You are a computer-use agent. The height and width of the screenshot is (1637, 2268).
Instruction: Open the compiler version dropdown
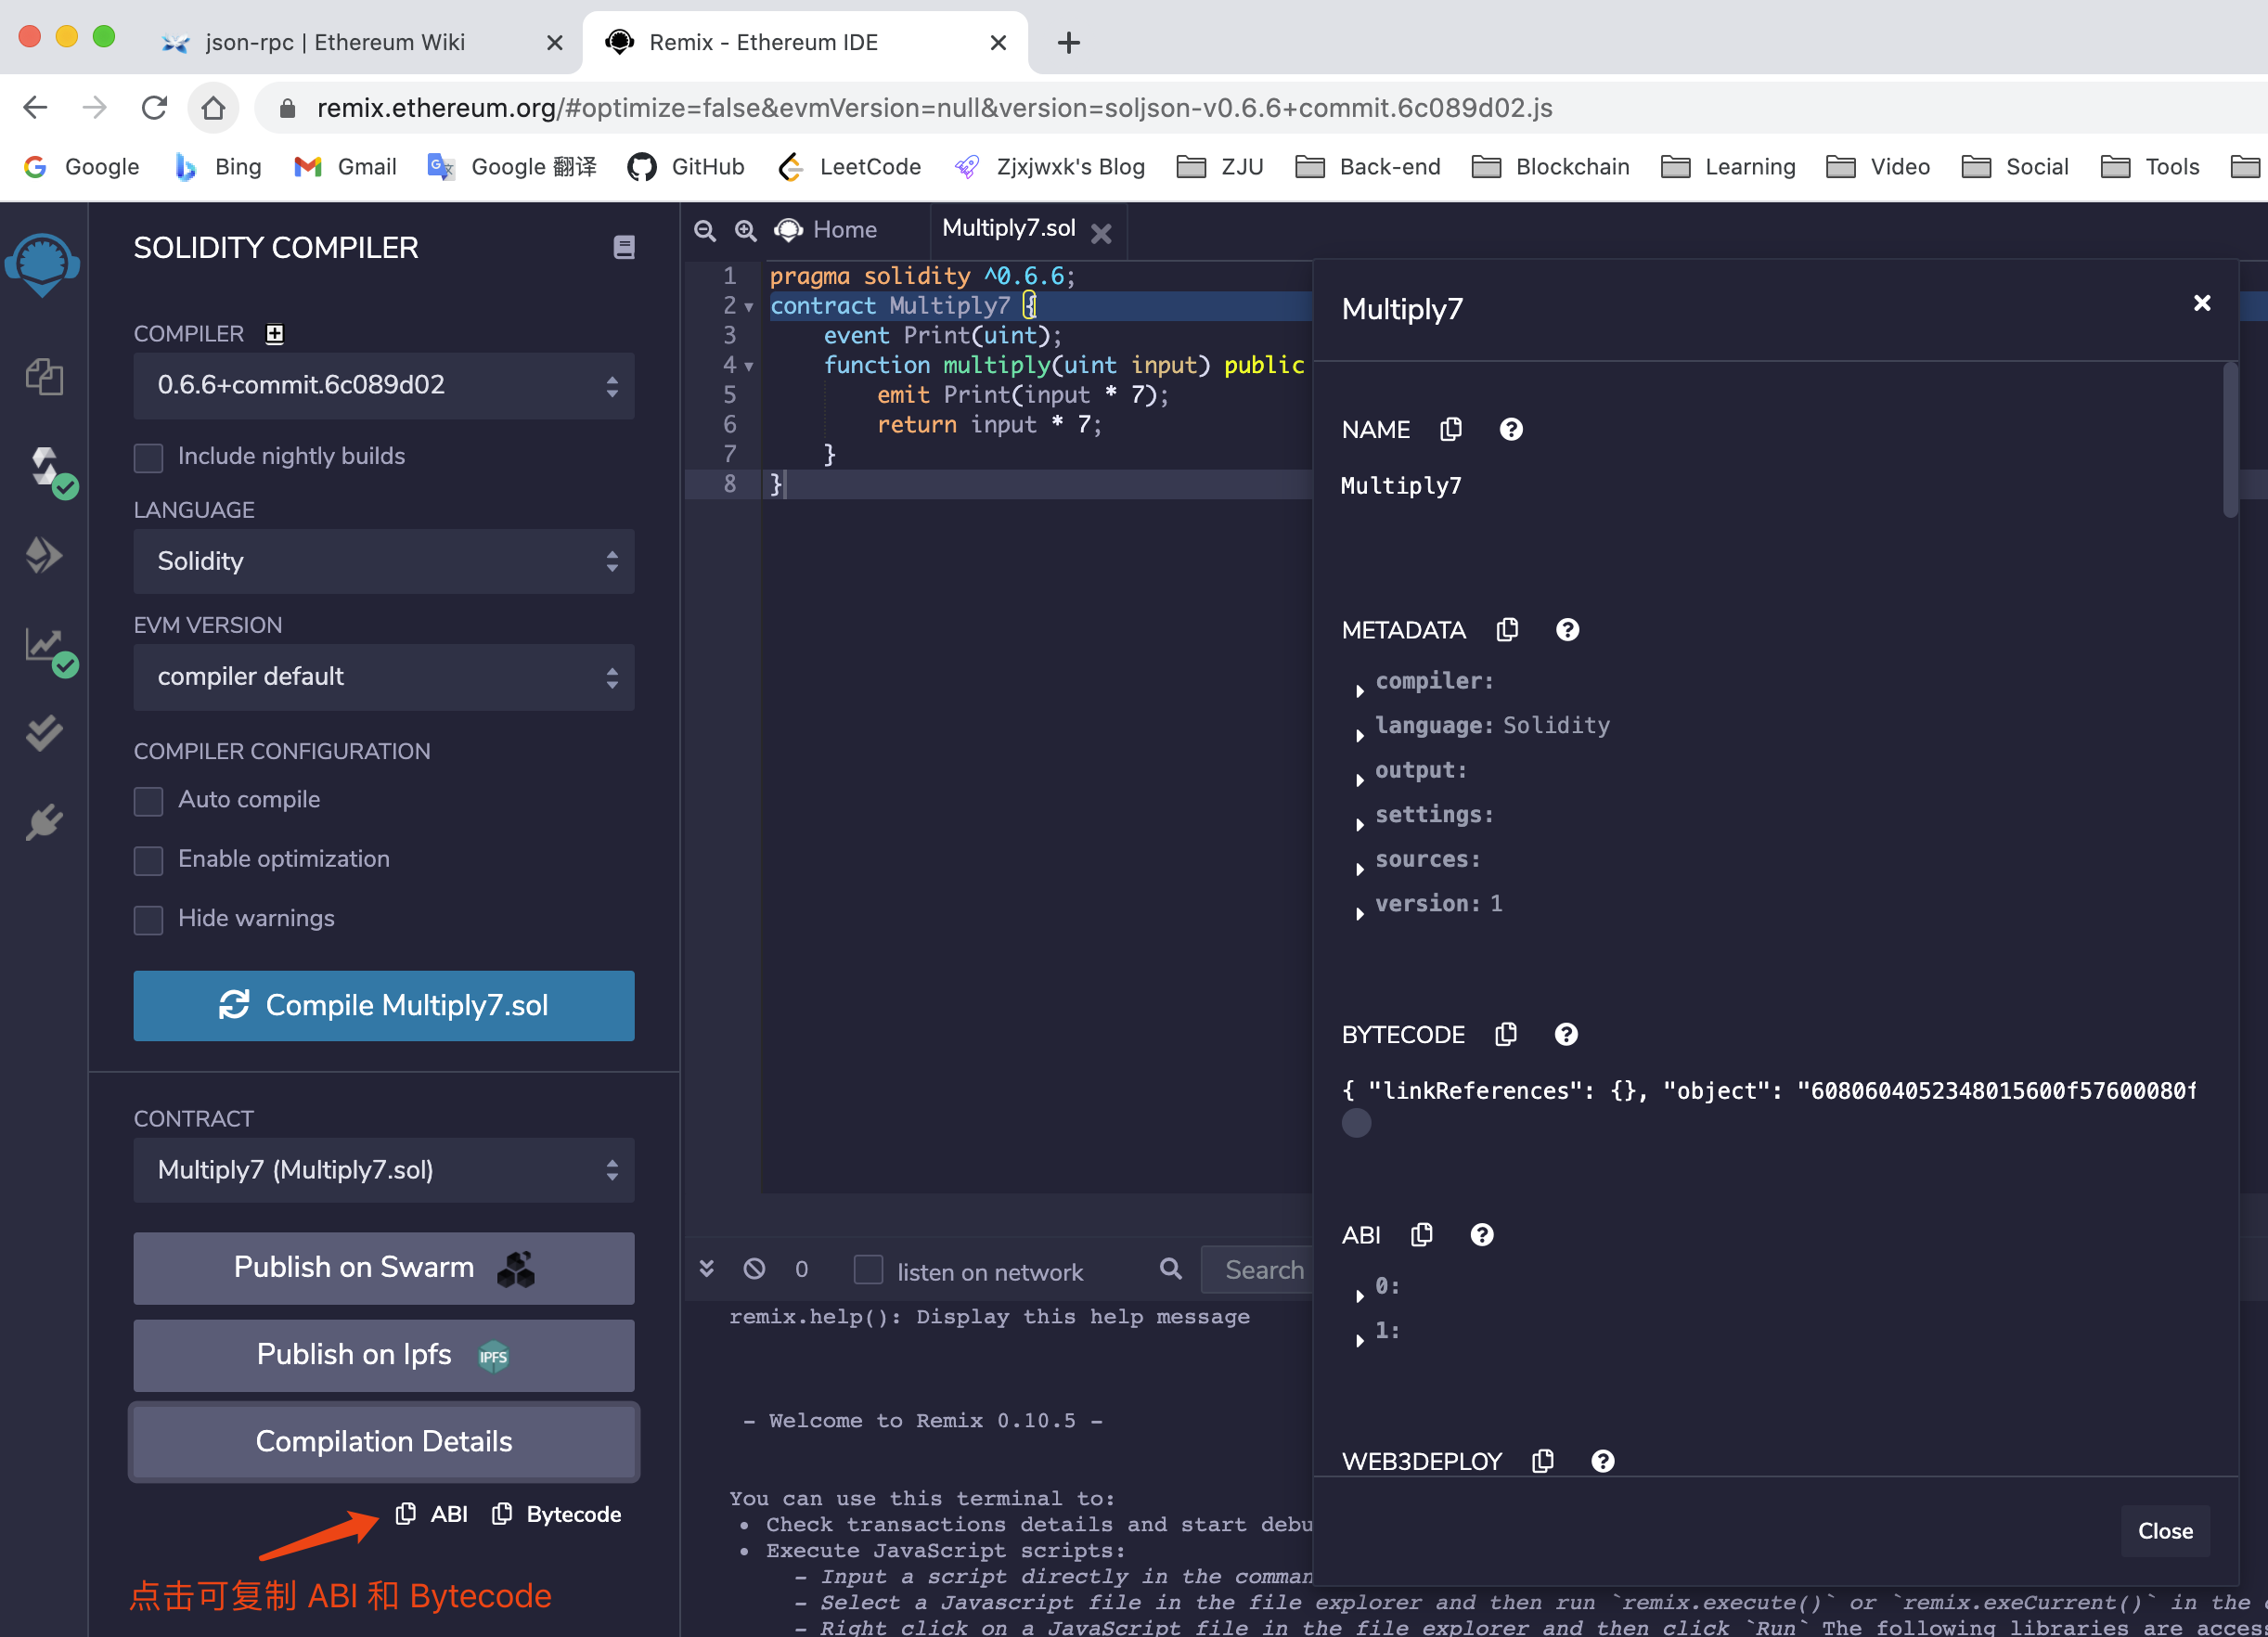click(x=384, y=386)
